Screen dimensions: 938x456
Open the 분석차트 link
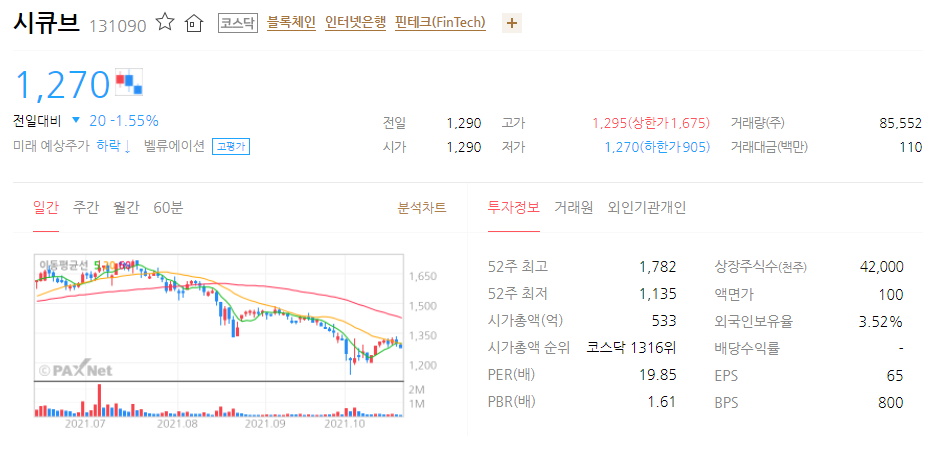(x=422, y=208)
